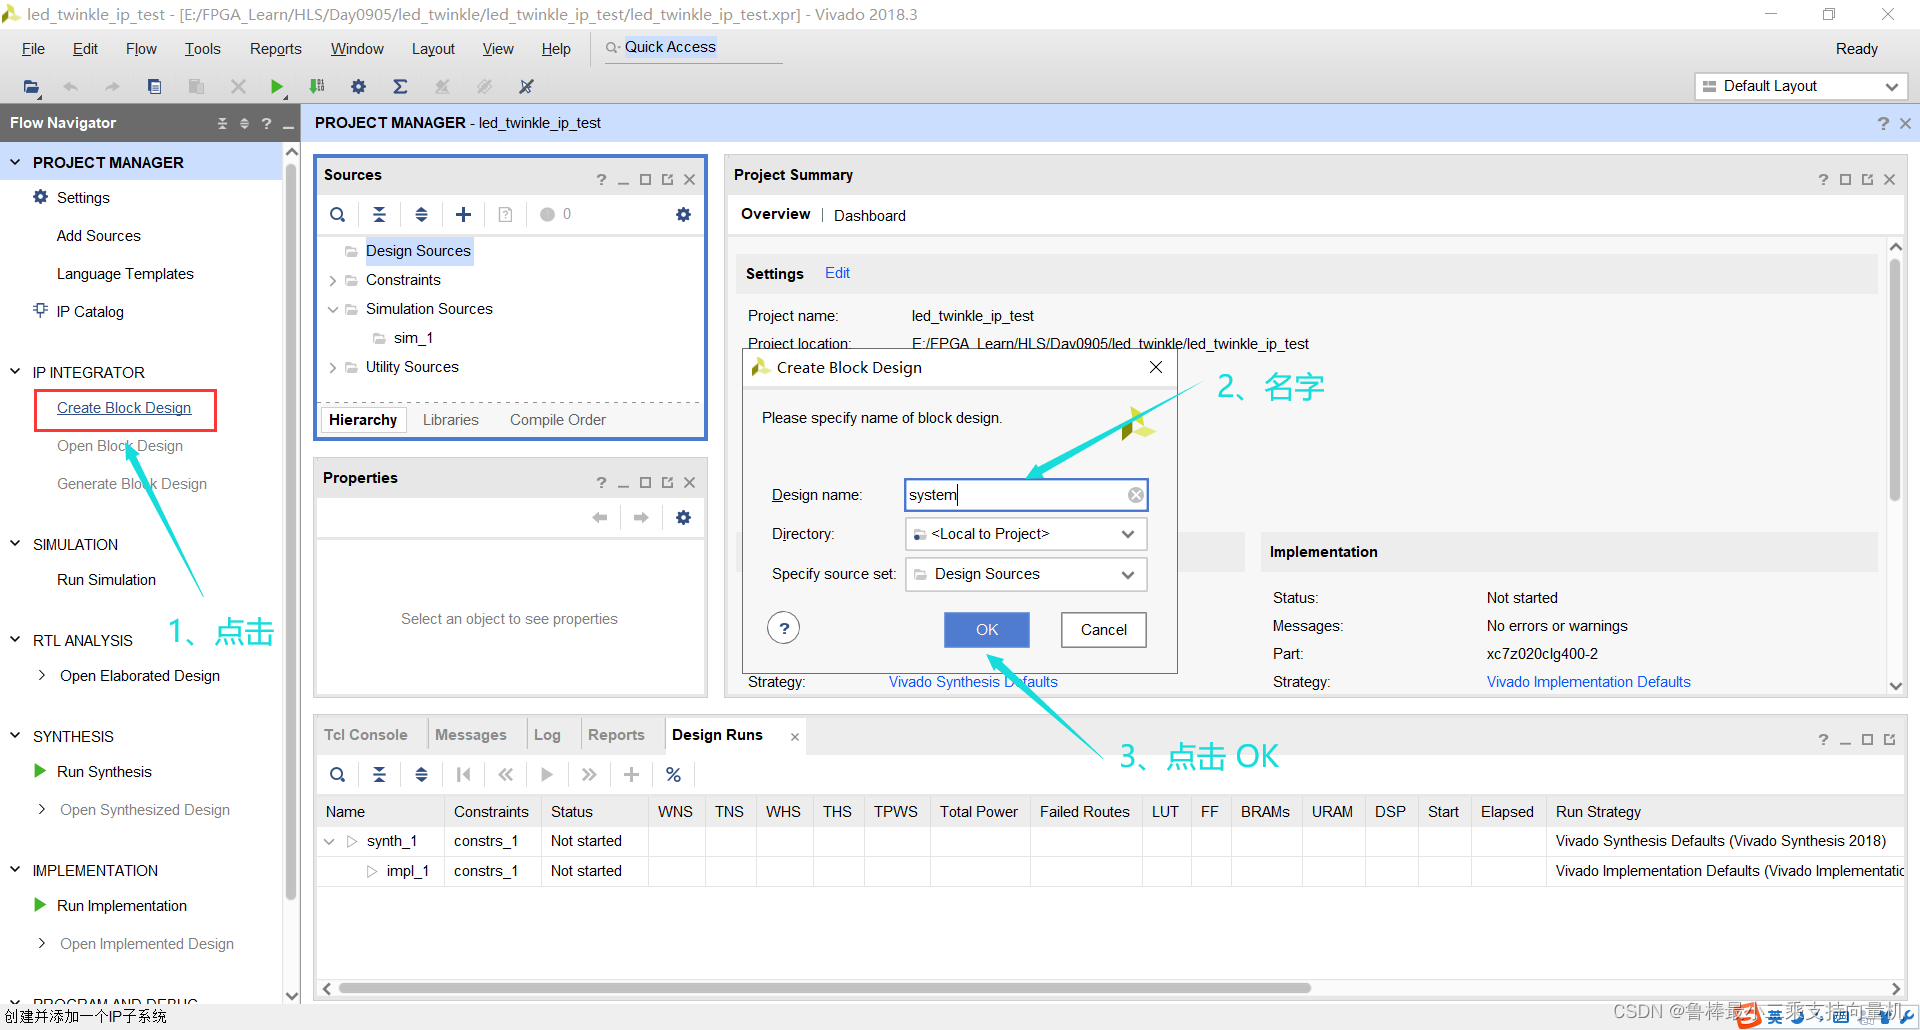Click Add Sources in Flow Navigator
Screen dimensions: 1920x1030
(98, 236)
